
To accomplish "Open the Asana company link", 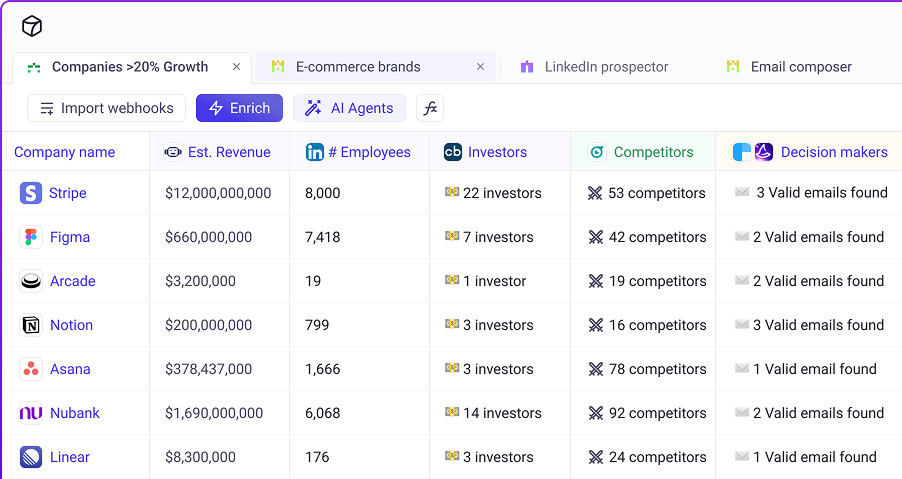I will [70, 369].
